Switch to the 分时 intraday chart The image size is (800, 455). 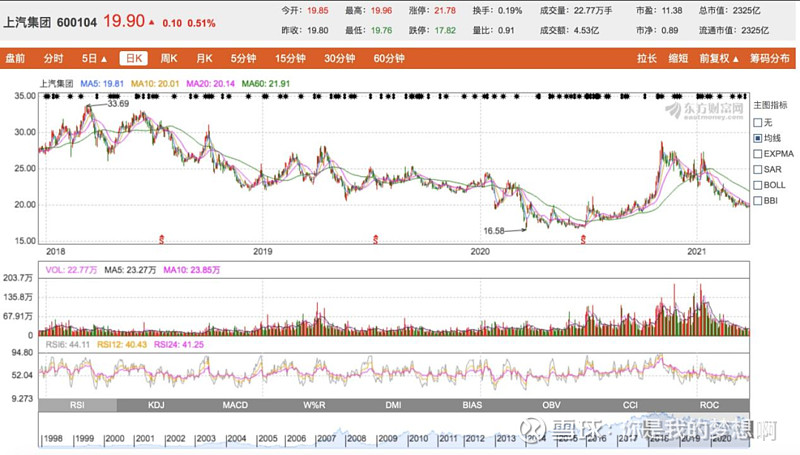53,58
